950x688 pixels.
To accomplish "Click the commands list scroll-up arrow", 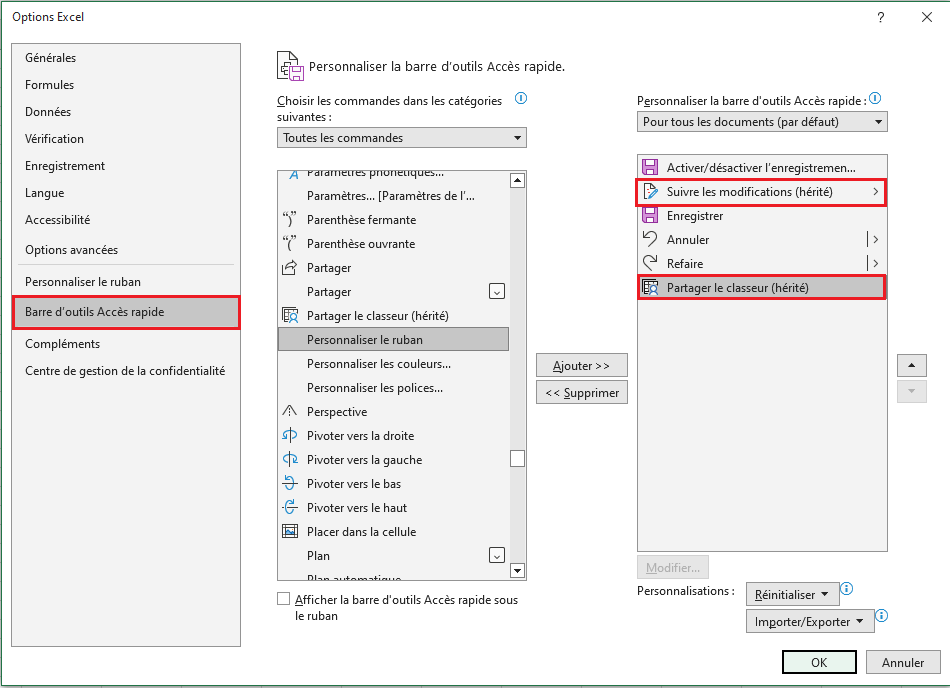I will (517, 180).
